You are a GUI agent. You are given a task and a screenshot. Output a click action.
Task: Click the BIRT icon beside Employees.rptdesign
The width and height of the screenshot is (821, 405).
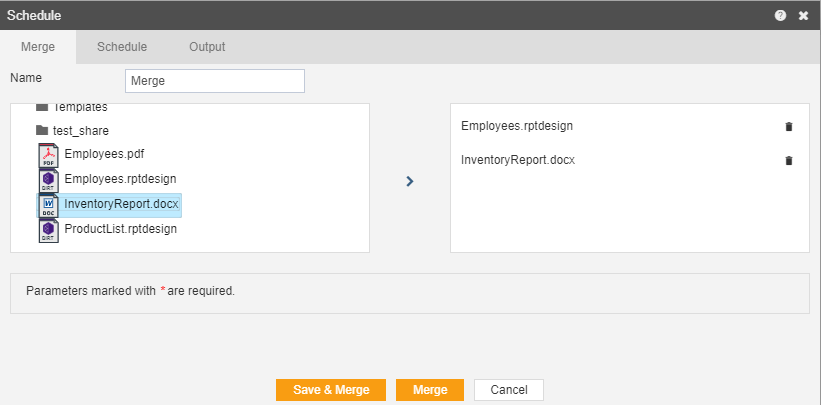tap(49, 180)
